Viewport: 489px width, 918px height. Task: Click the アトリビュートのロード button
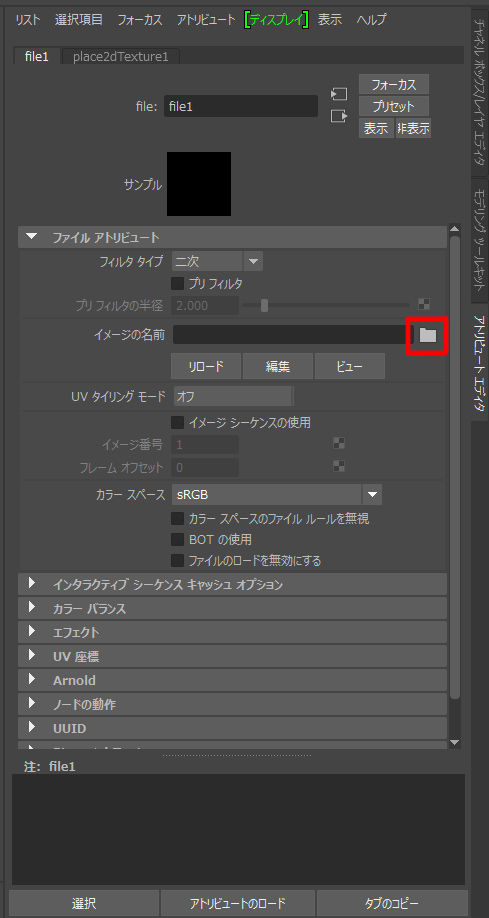[238, 903]
